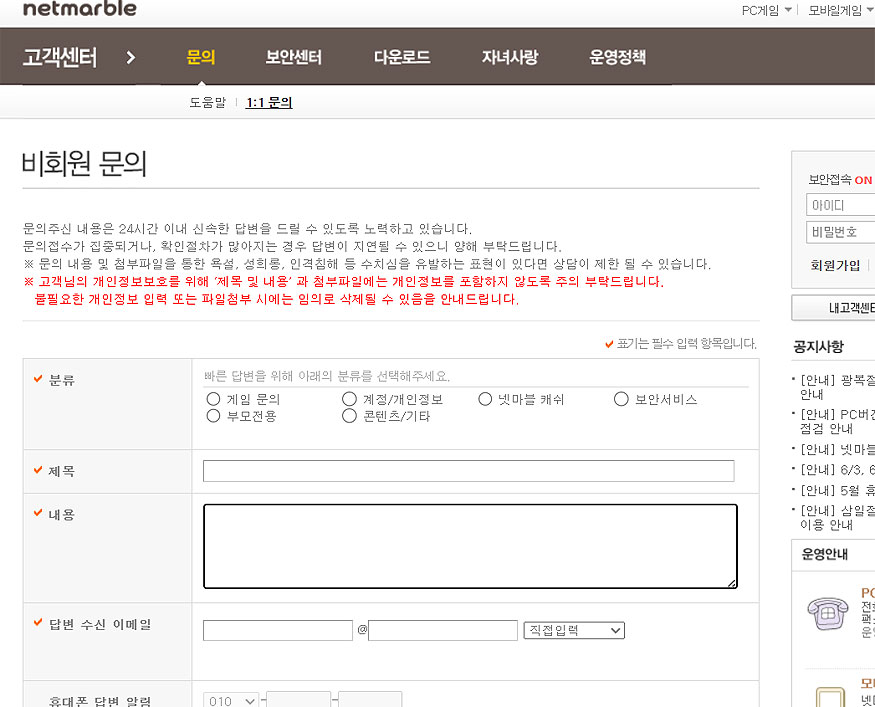Screen dimensions: 875x707
Task: Click the arrow icon beside 고객센터
Action: 131,58
